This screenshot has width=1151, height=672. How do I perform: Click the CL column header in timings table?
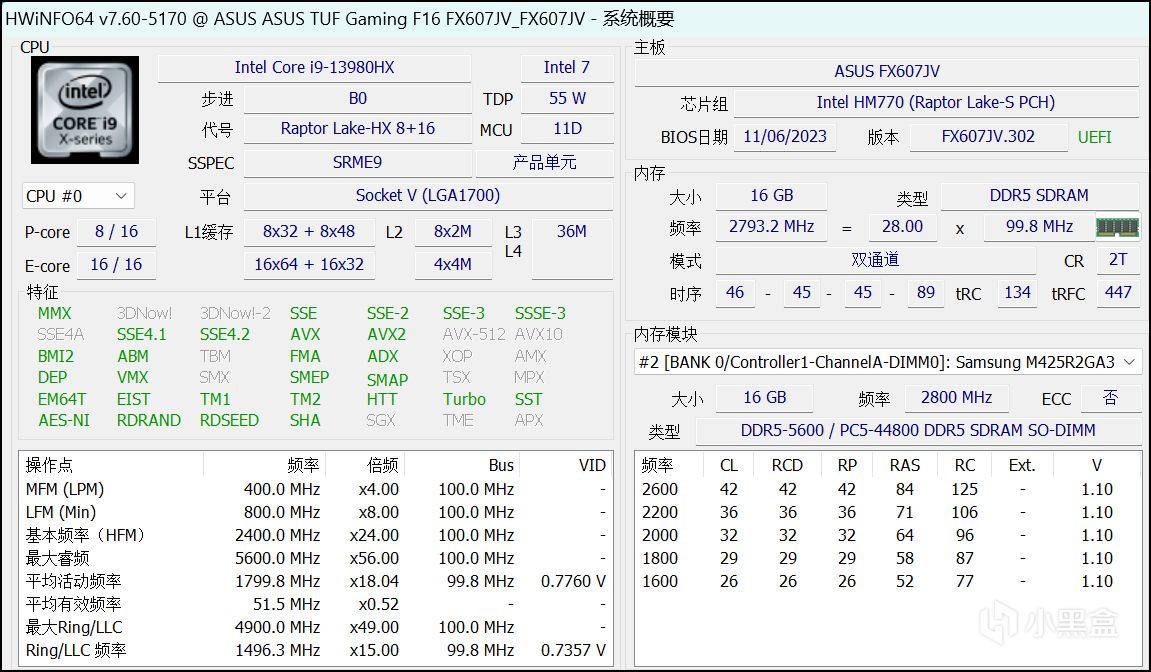(728, 465)
